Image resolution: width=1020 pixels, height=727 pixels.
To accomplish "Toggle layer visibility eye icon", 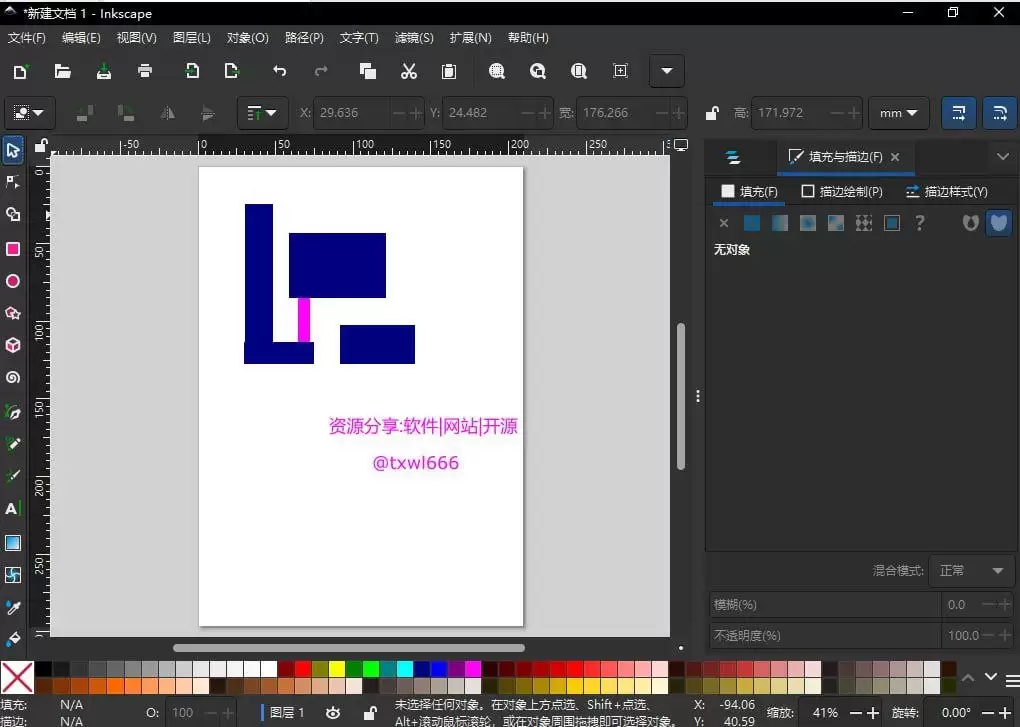I will tap(333, 713).
